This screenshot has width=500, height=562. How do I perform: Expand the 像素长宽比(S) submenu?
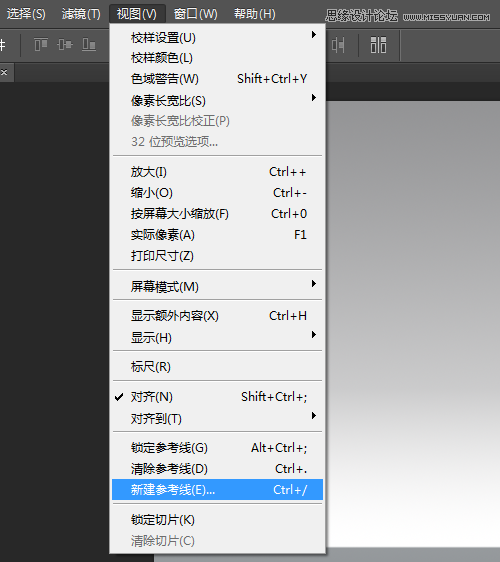coord(217,101)
